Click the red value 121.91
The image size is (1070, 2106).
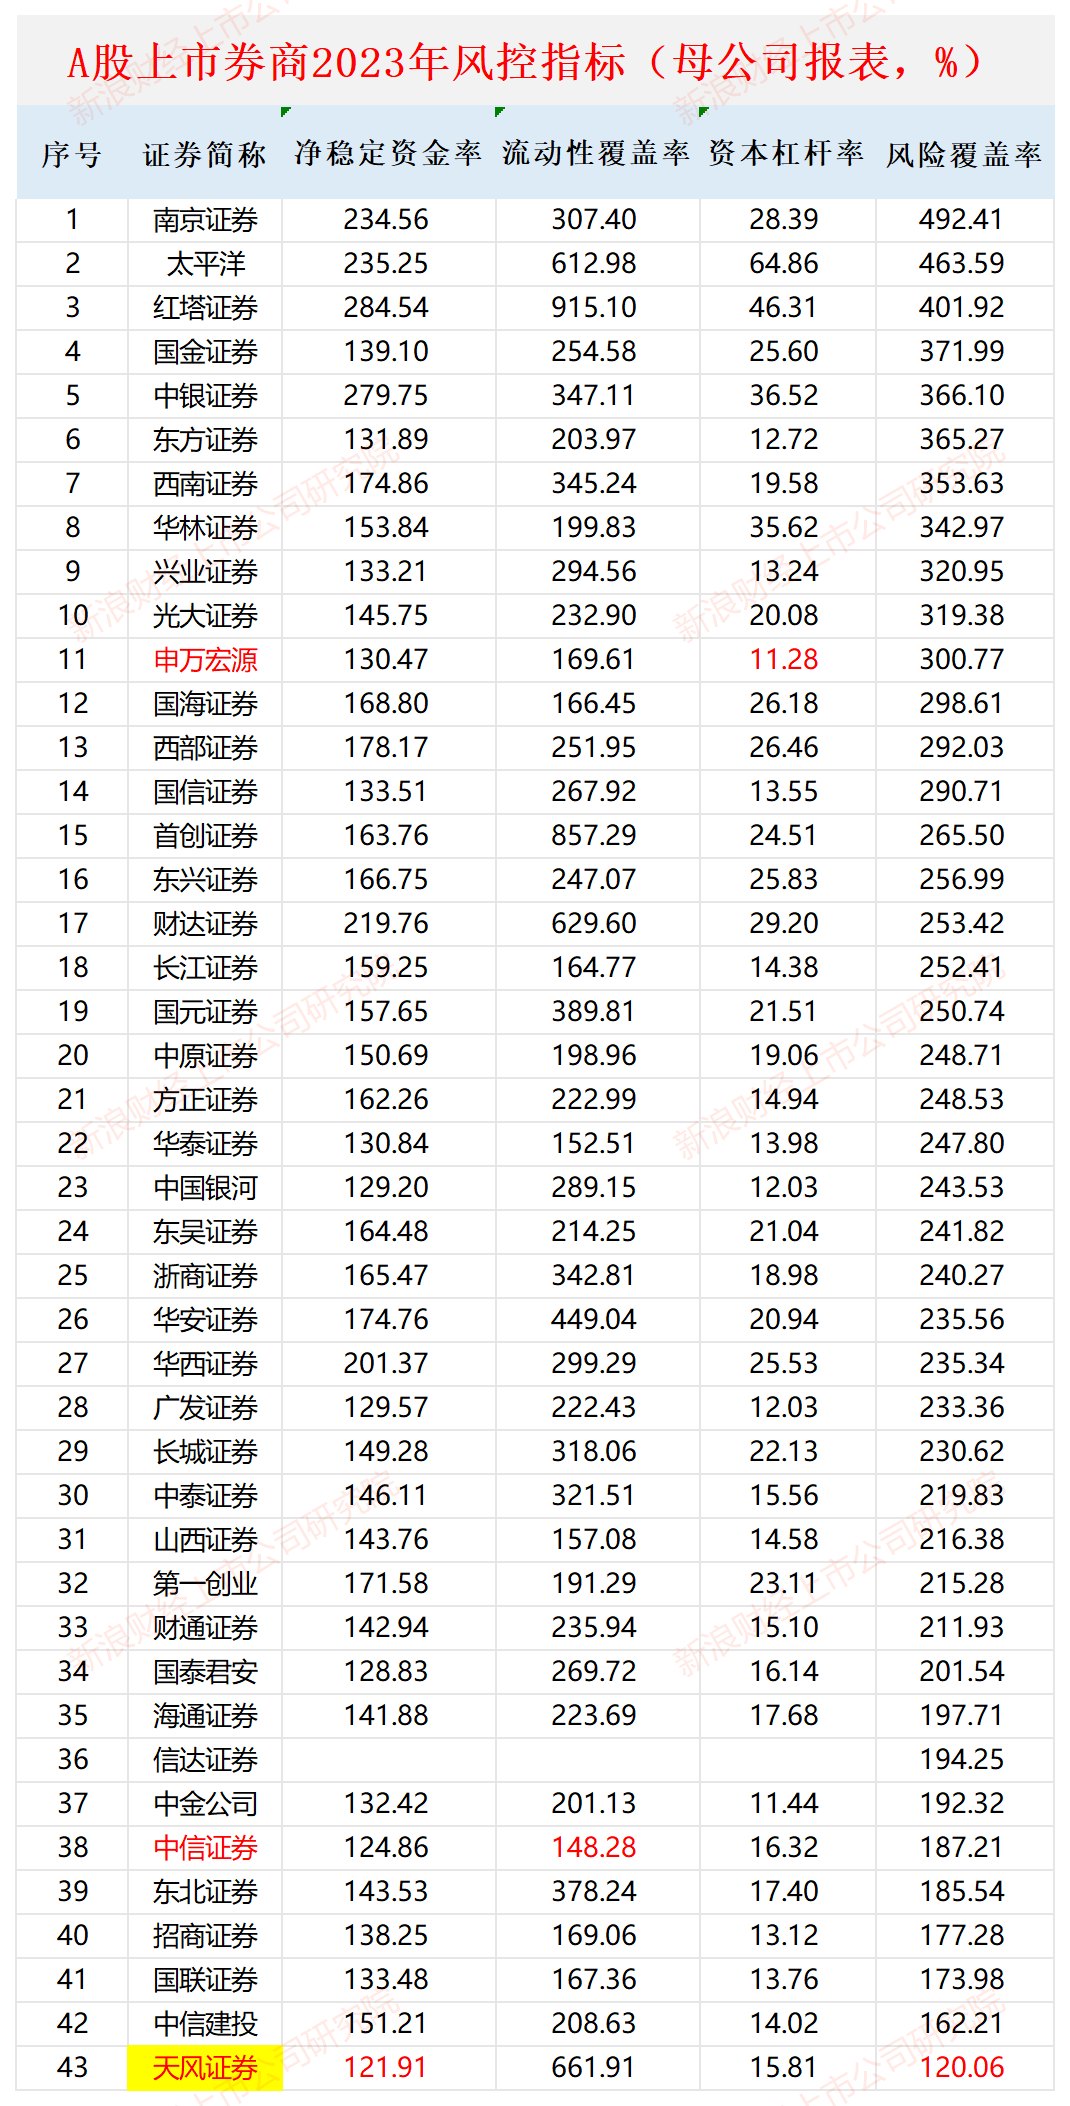[386, 2068]
